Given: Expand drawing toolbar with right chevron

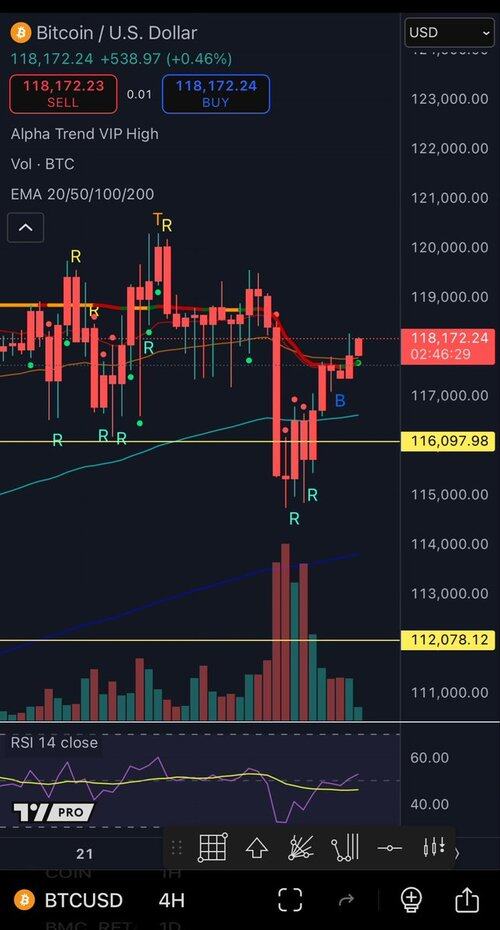Looking at the screenshot, I should (456, 853).
